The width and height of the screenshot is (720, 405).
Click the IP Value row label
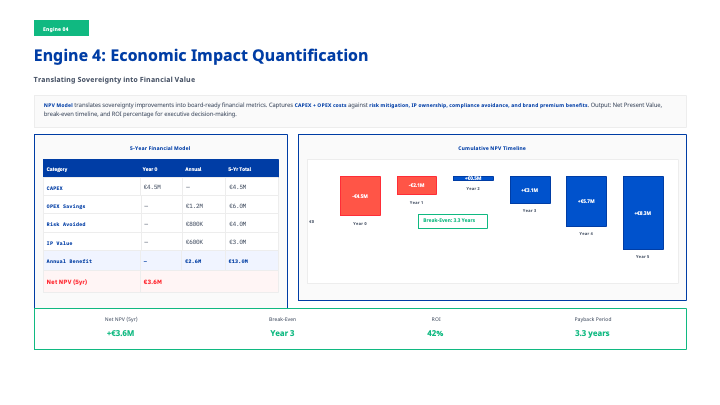[59, 241]
